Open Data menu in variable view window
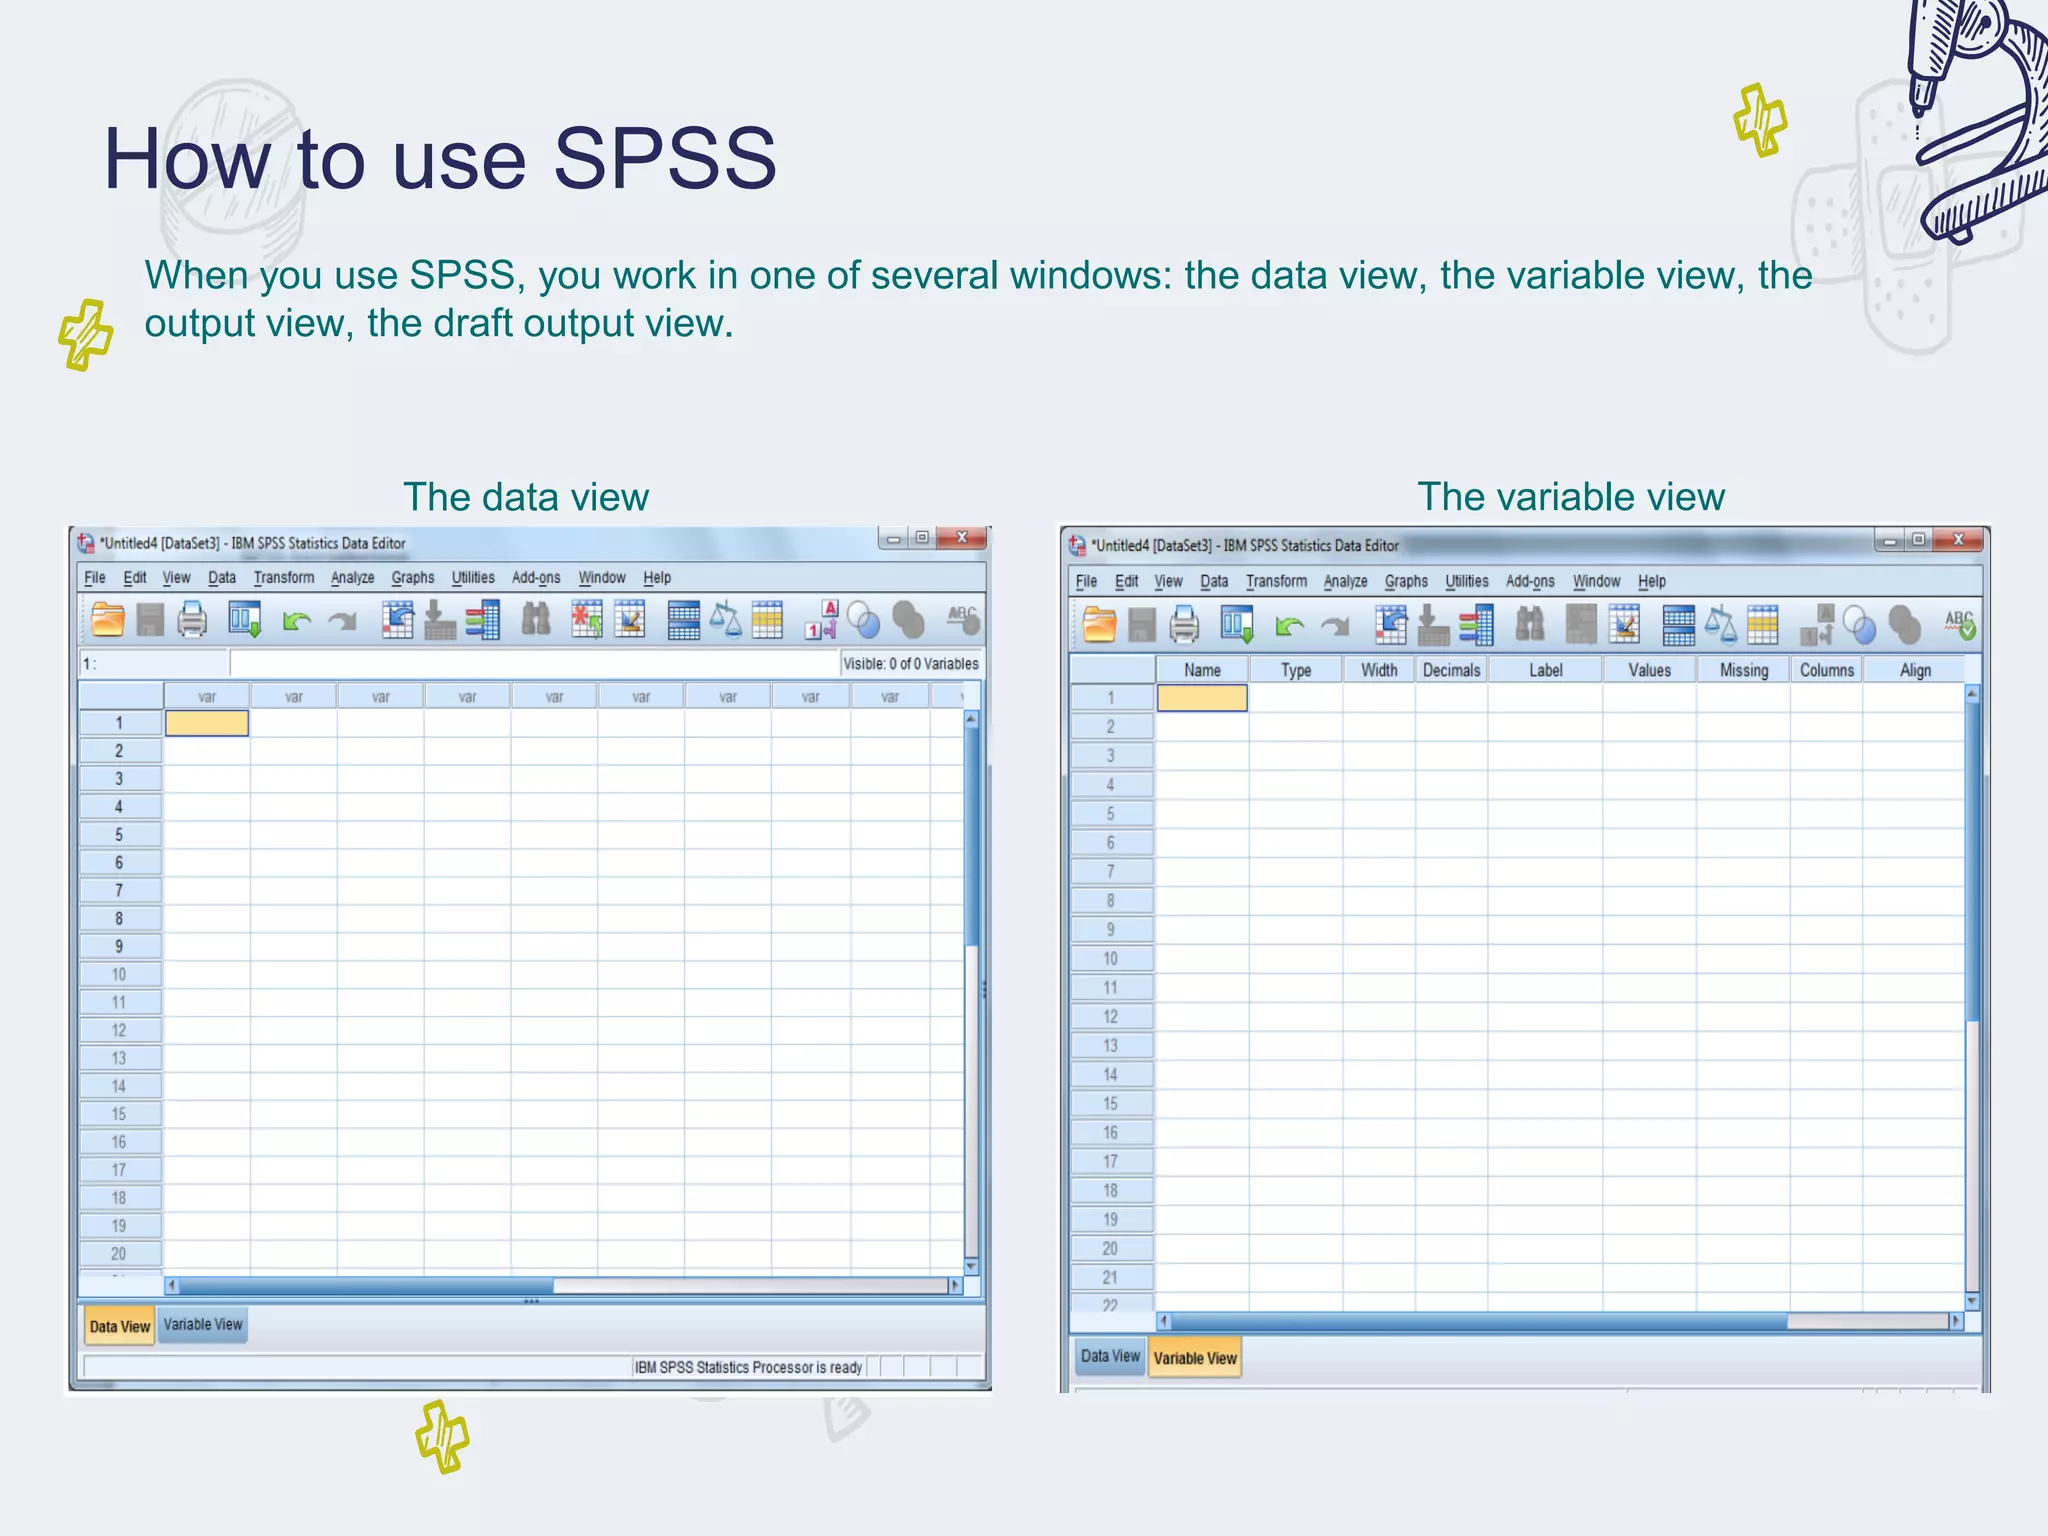Viewport: 2048px width, 1536px height. point(1214,581)
